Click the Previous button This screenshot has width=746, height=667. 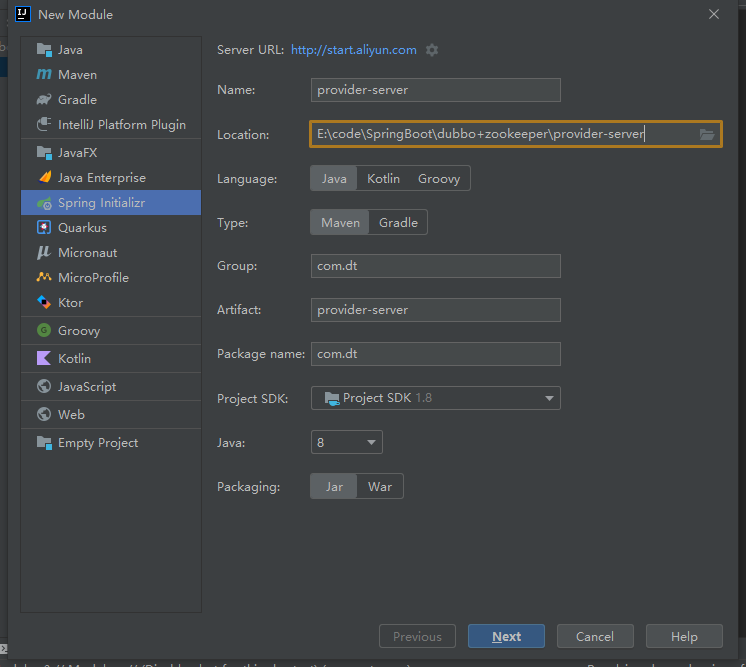click(x=417, y=636)
